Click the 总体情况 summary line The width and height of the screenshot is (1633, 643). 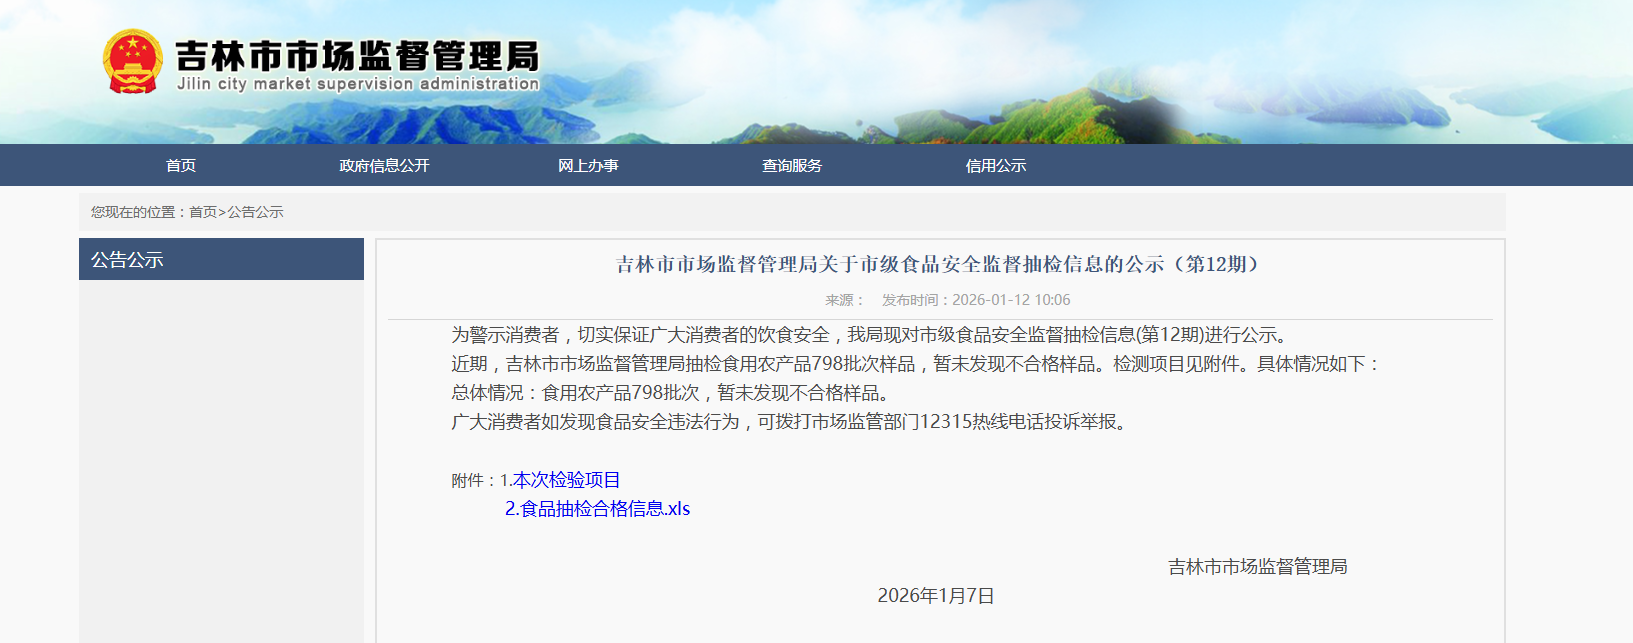click(x=670, y=393)
